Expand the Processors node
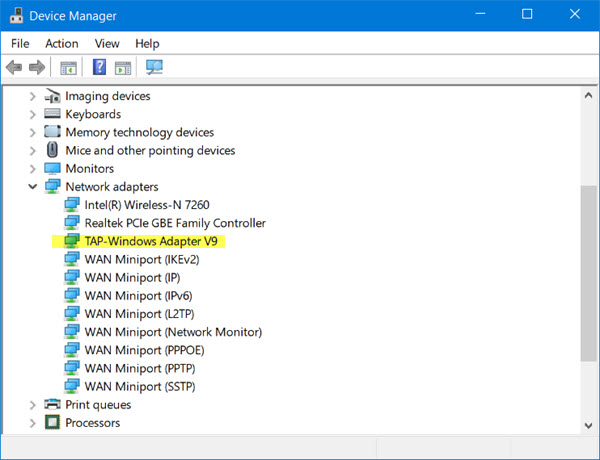 (x=33, y=423)
